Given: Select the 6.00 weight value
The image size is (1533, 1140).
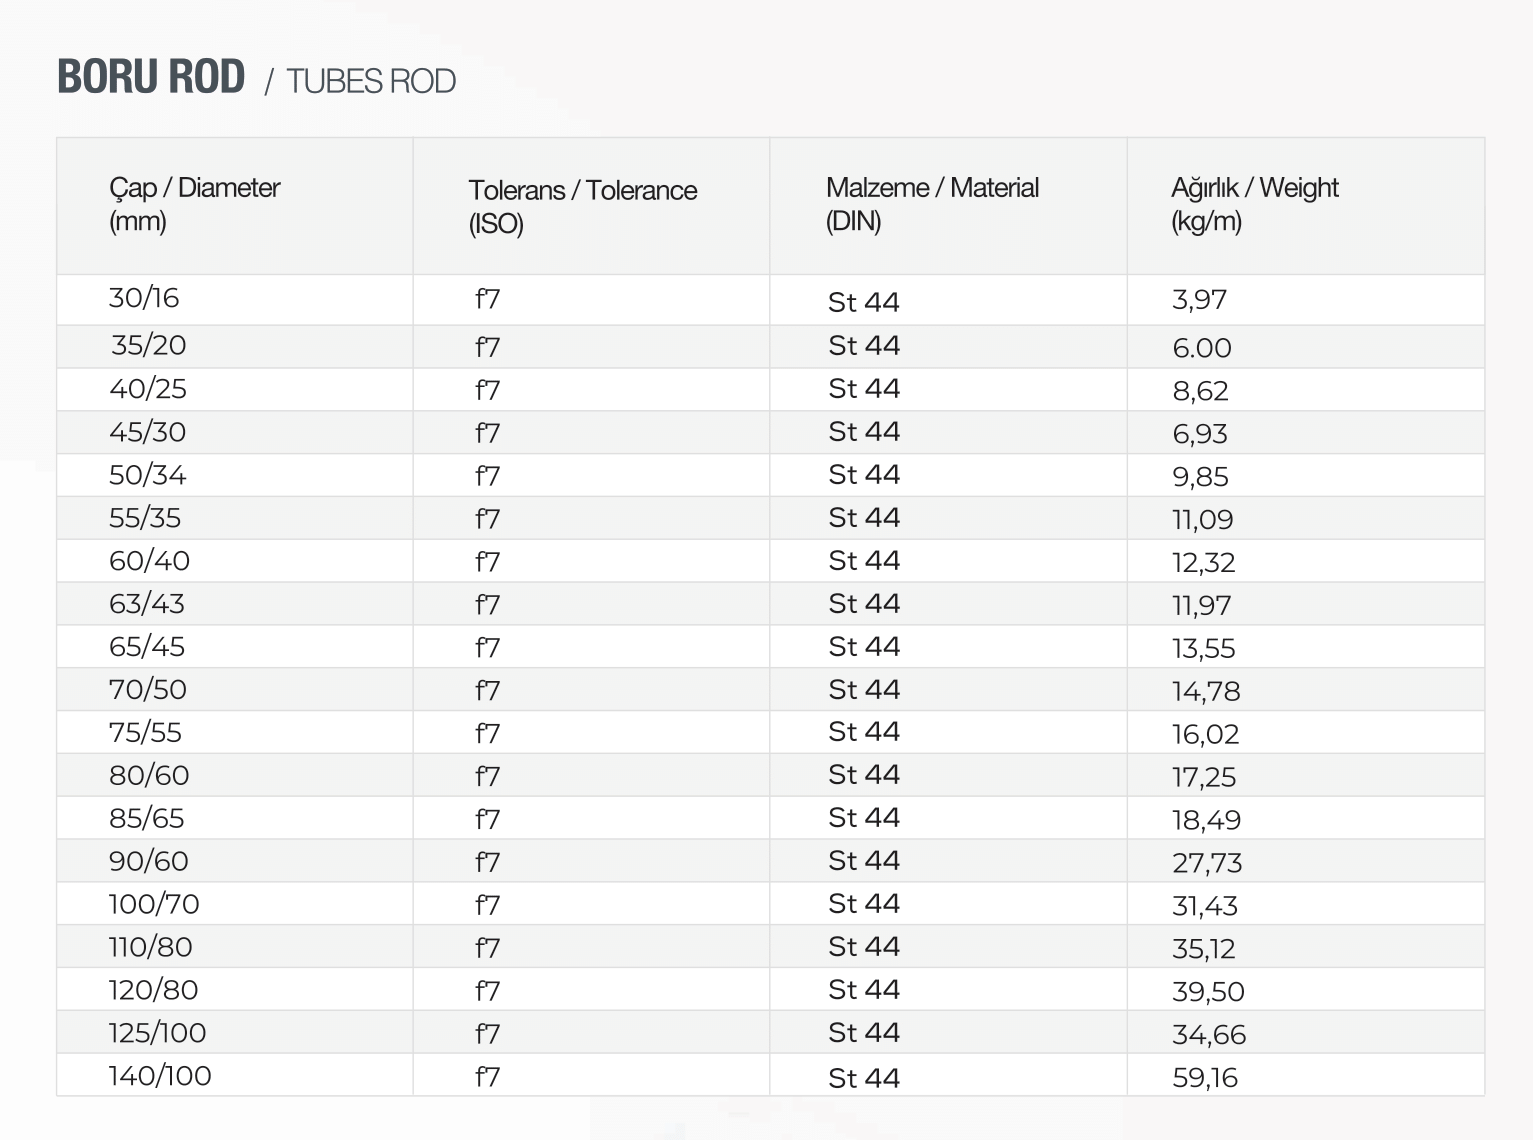Looking at the screenshot, I should click(1201, 348).
